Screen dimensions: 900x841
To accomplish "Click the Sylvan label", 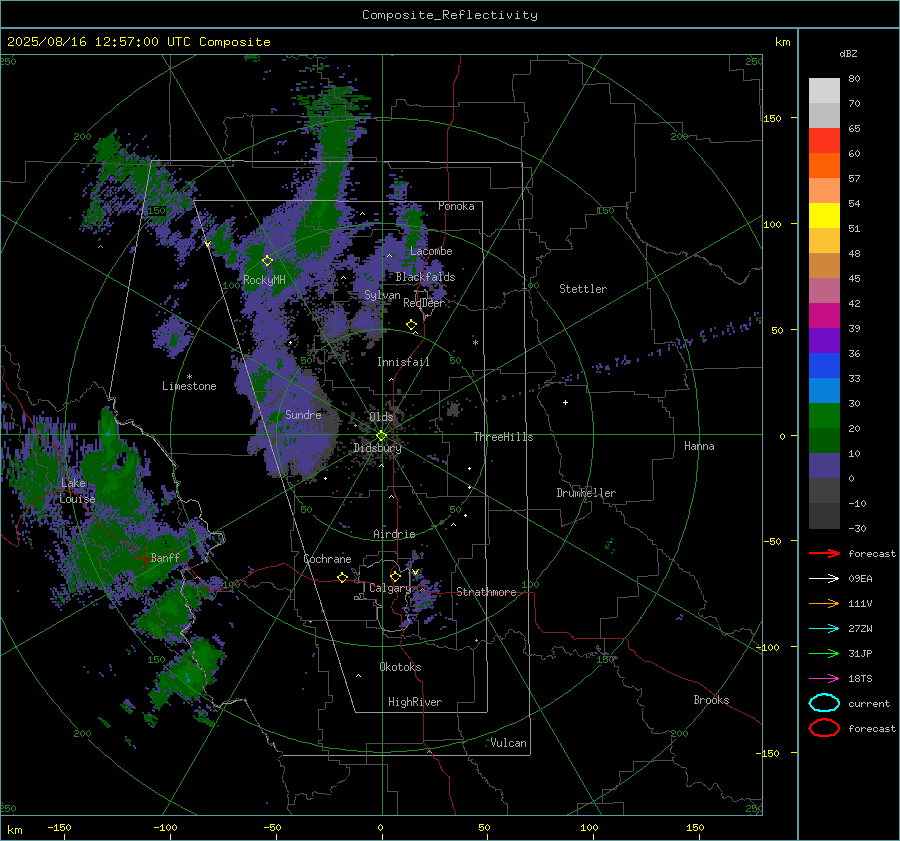I will click(382, 295).
